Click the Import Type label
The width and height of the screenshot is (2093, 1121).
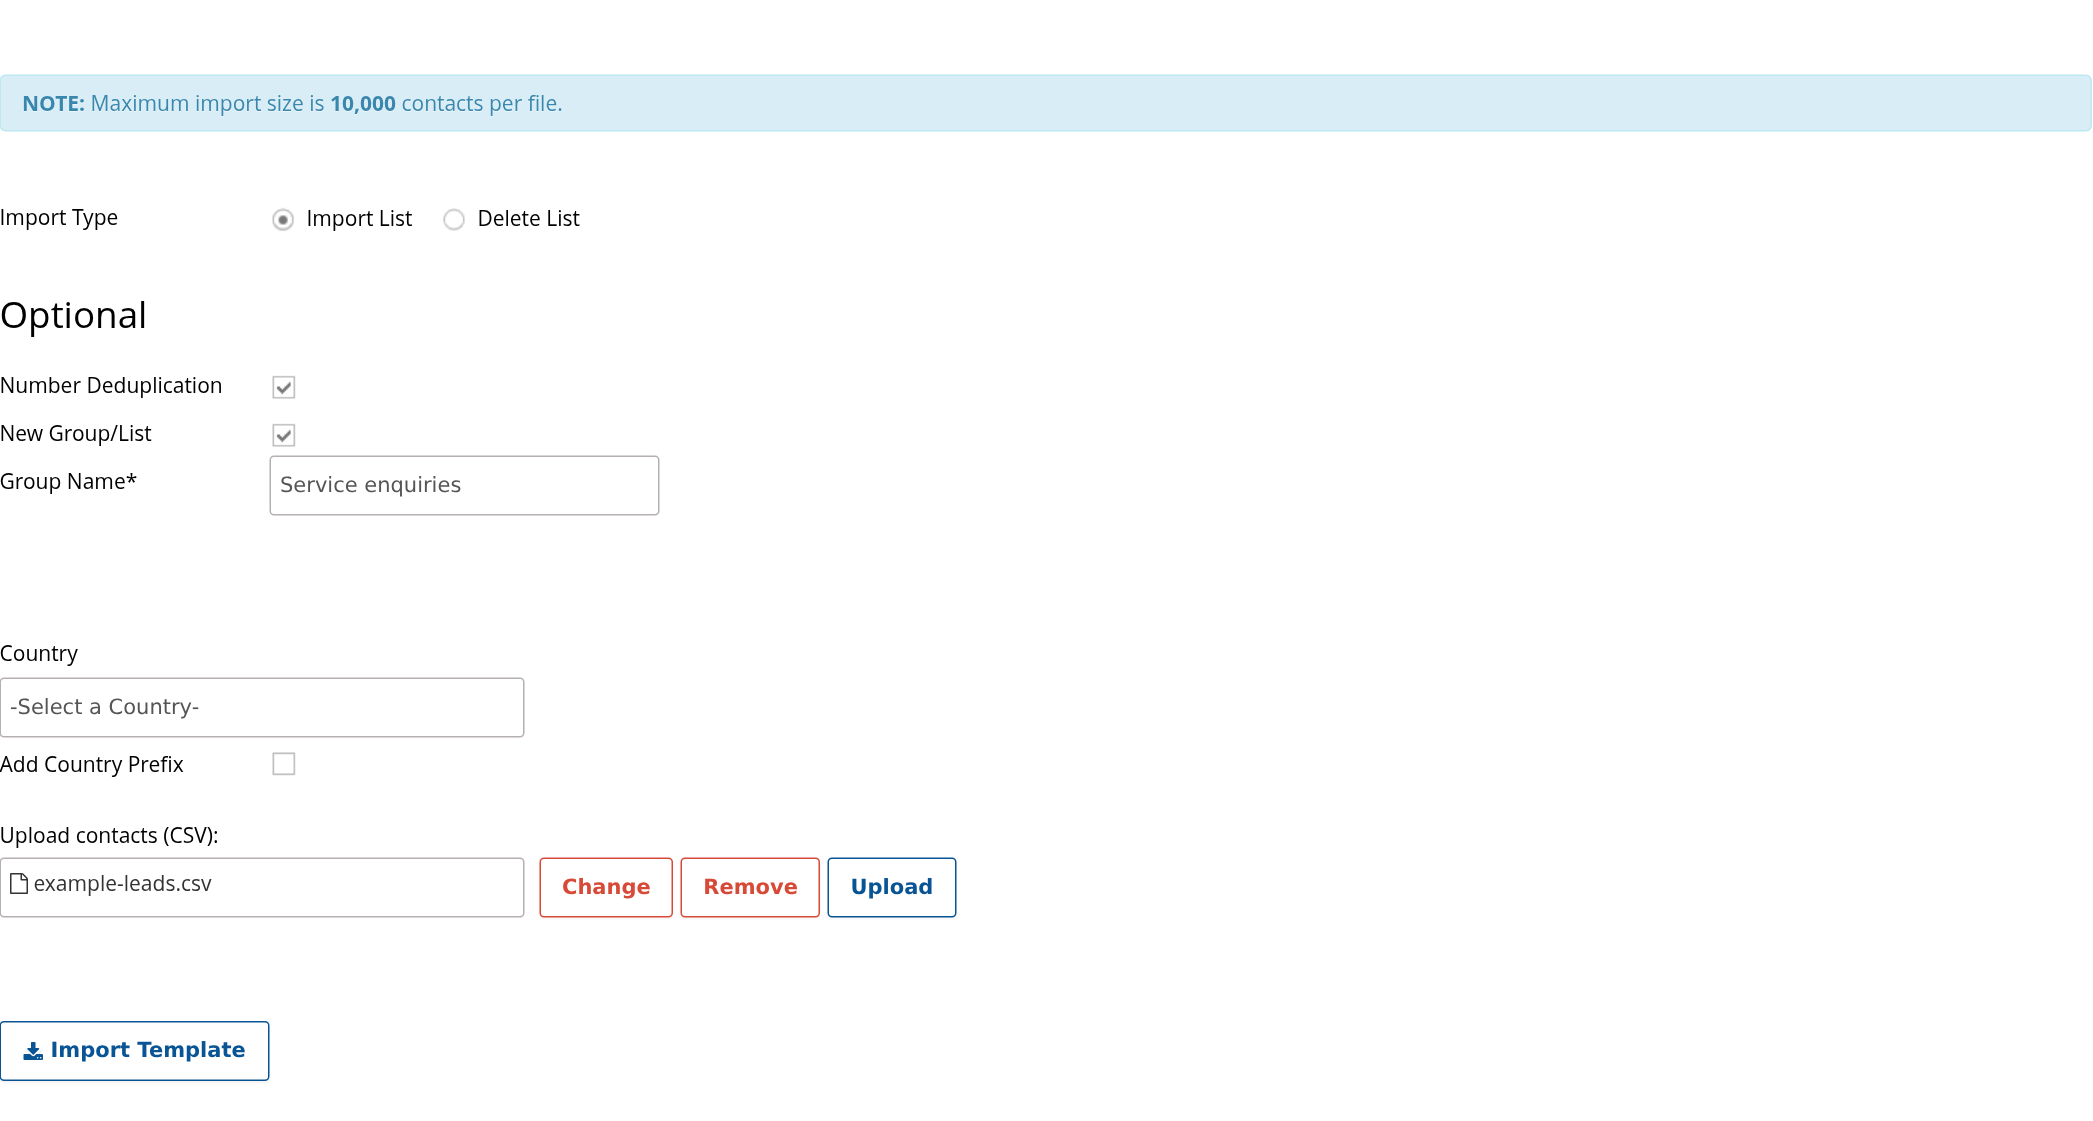59,218
